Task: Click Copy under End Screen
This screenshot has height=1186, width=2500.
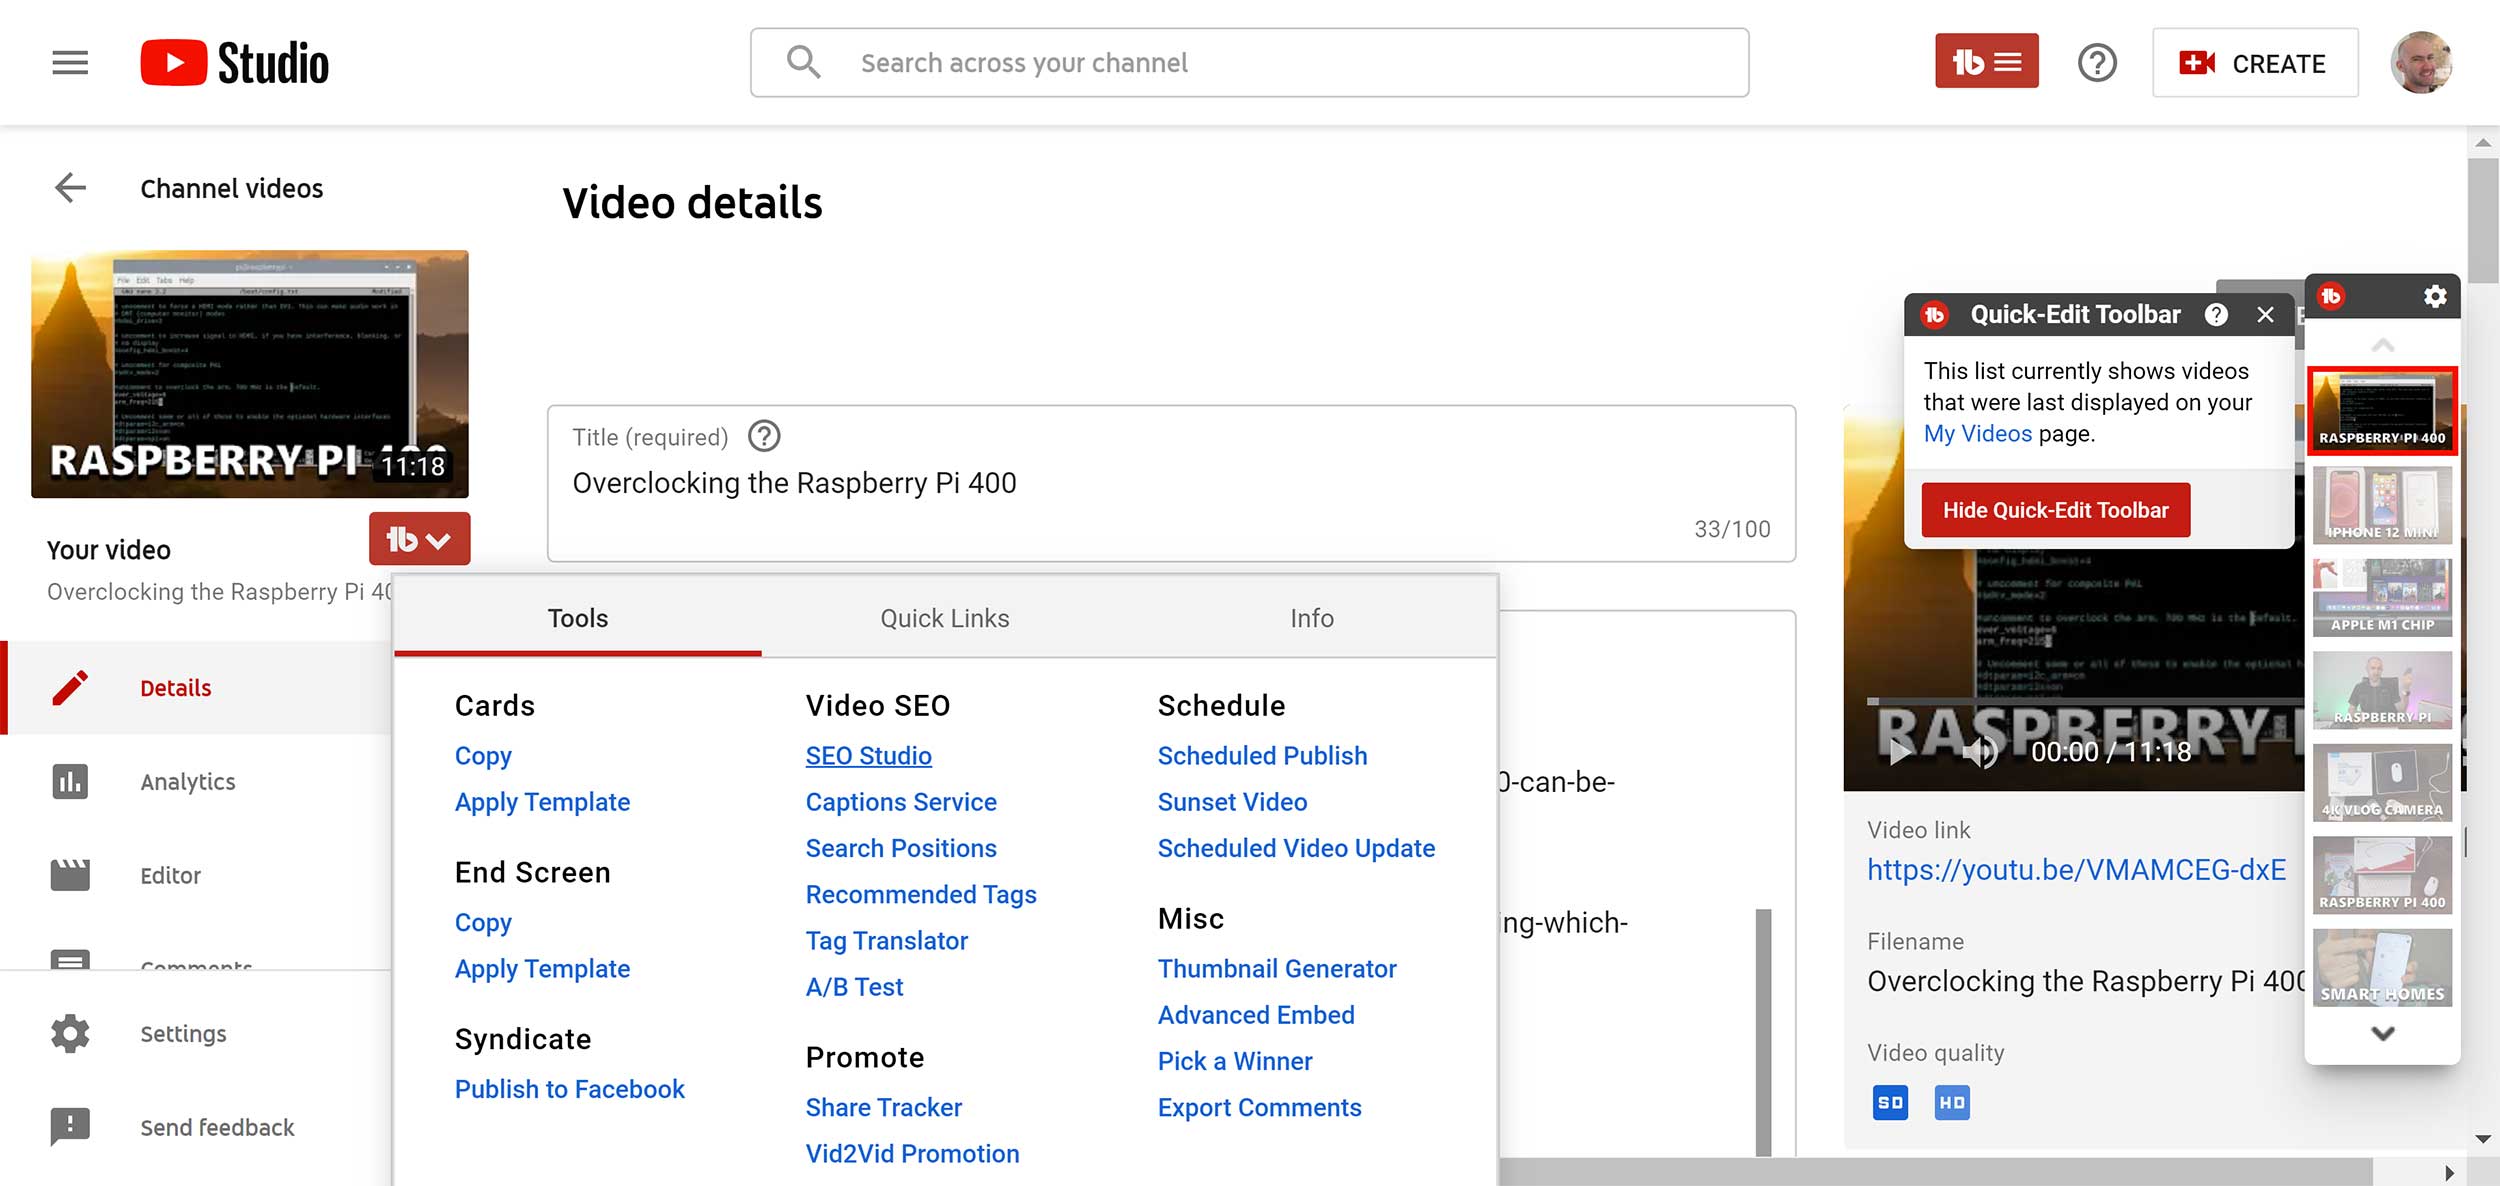Action: point(483,922)
